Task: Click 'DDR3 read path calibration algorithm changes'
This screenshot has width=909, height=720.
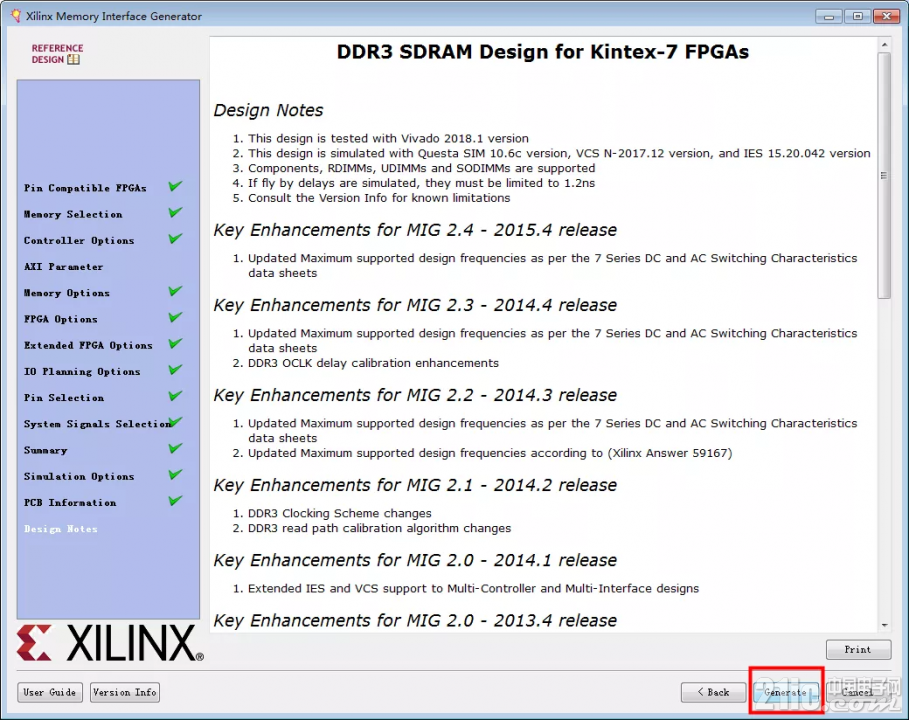Action: [380, 528]
